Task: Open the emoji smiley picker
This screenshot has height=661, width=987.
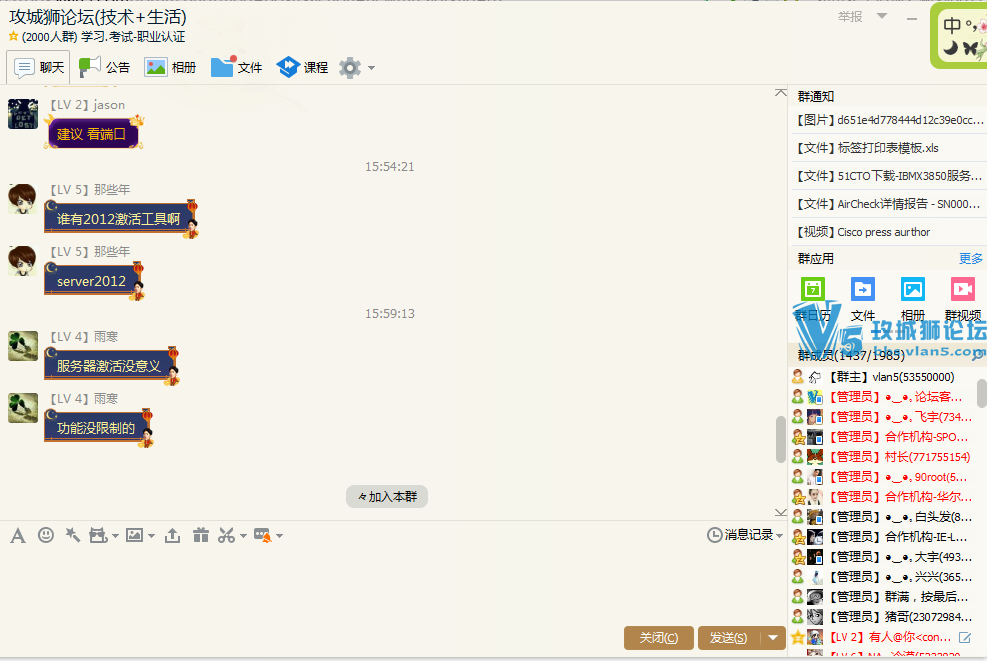Action: tap(45, 536)
